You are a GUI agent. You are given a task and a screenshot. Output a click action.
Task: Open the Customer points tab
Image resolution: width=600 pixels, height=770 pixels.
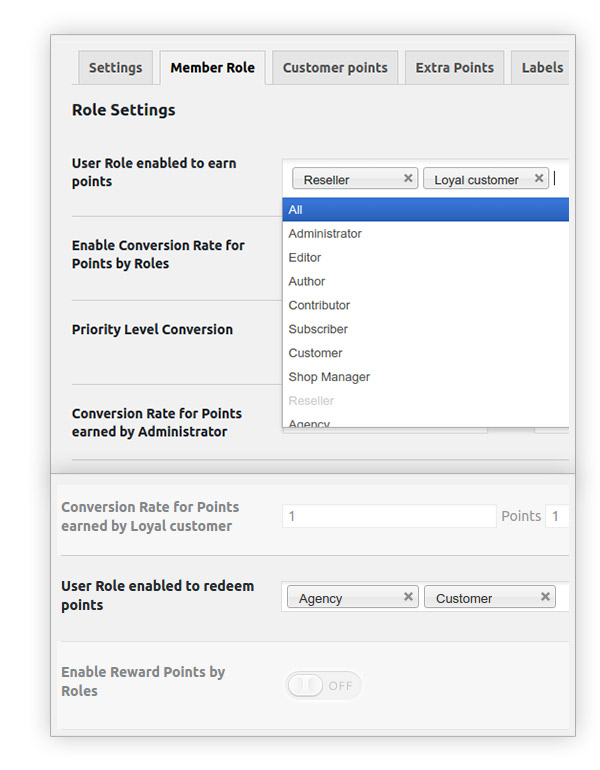coord(335,68)
